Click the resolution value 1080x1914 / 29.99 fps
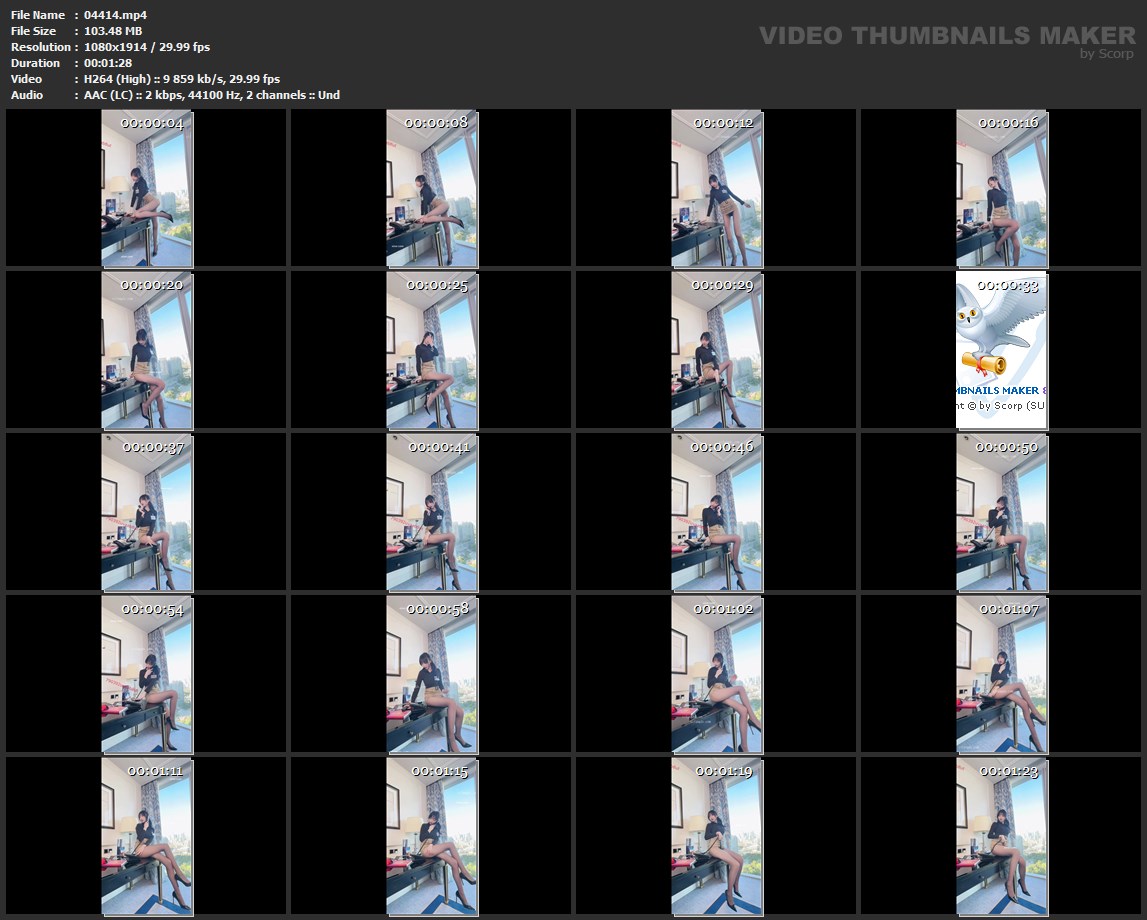This screenshot has width=1147, height=920. coord(147,47)
